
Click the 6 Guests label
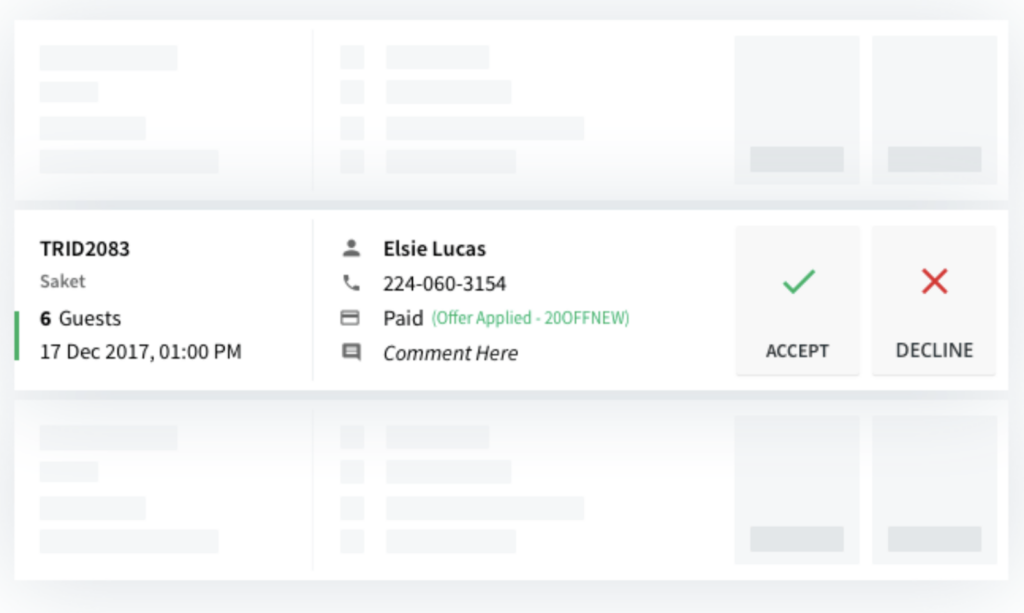click(80, 319)
